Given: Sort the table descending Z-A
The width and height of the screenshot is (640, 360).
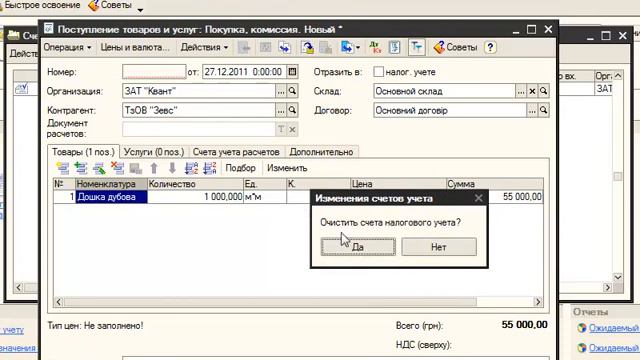Looking at the screenshot, I should pos(210,168).
